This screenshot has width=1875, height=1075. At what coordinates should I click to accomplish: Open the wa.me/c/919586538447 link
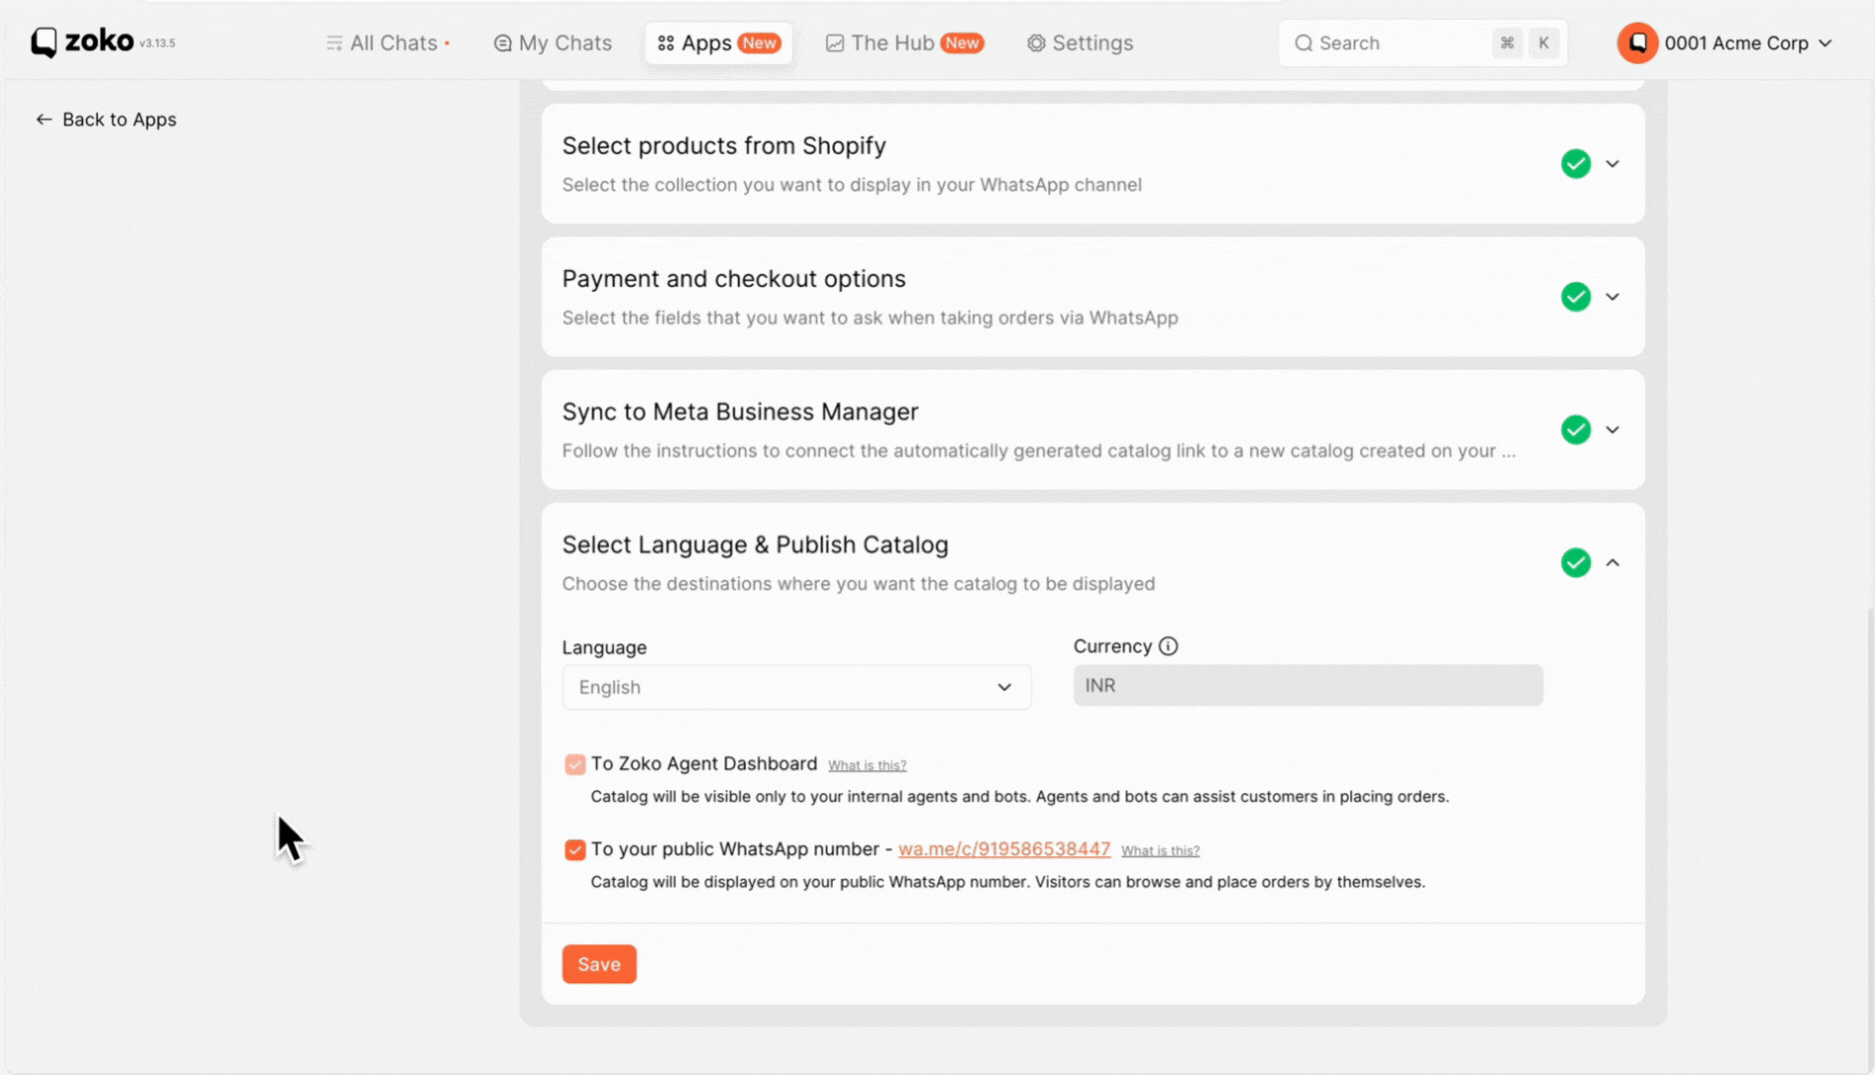pos(1004,849)
